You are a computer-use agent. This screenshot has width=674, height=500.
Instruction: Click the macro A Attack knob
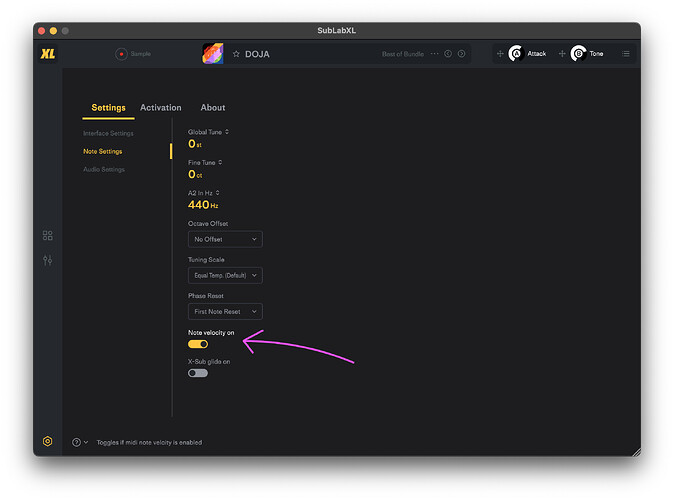click(516, 54)
